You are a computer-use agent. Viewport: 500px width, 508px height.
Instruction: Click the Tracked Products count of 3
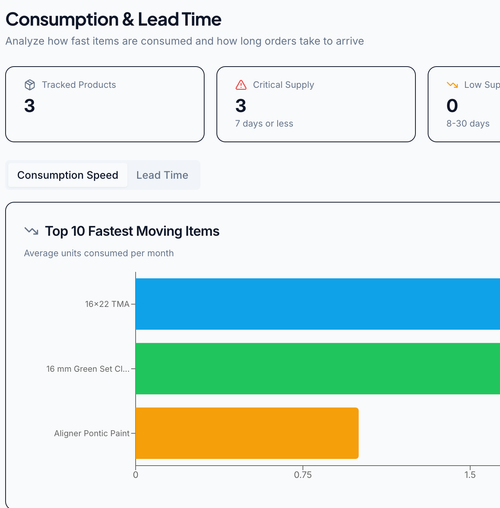point(29,106)
